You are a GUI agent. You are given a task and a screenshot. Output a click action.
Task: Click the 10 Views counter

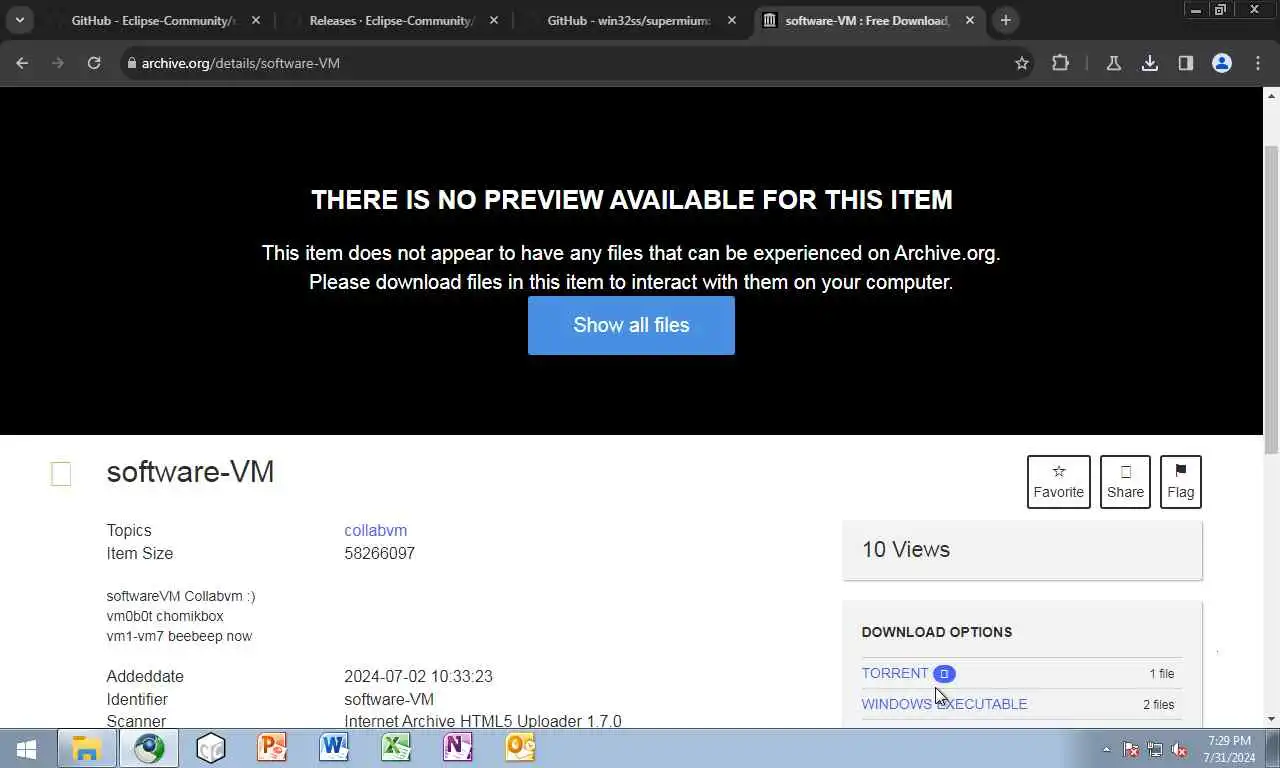pyautogui.click(x=906, y=549)
